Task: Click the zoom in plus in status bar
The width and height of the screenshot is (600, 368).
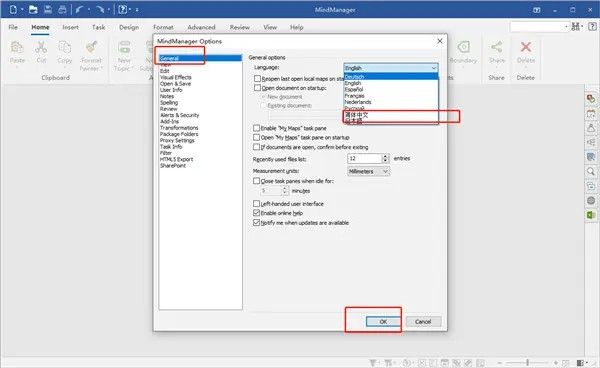Action: click(556, 363)
